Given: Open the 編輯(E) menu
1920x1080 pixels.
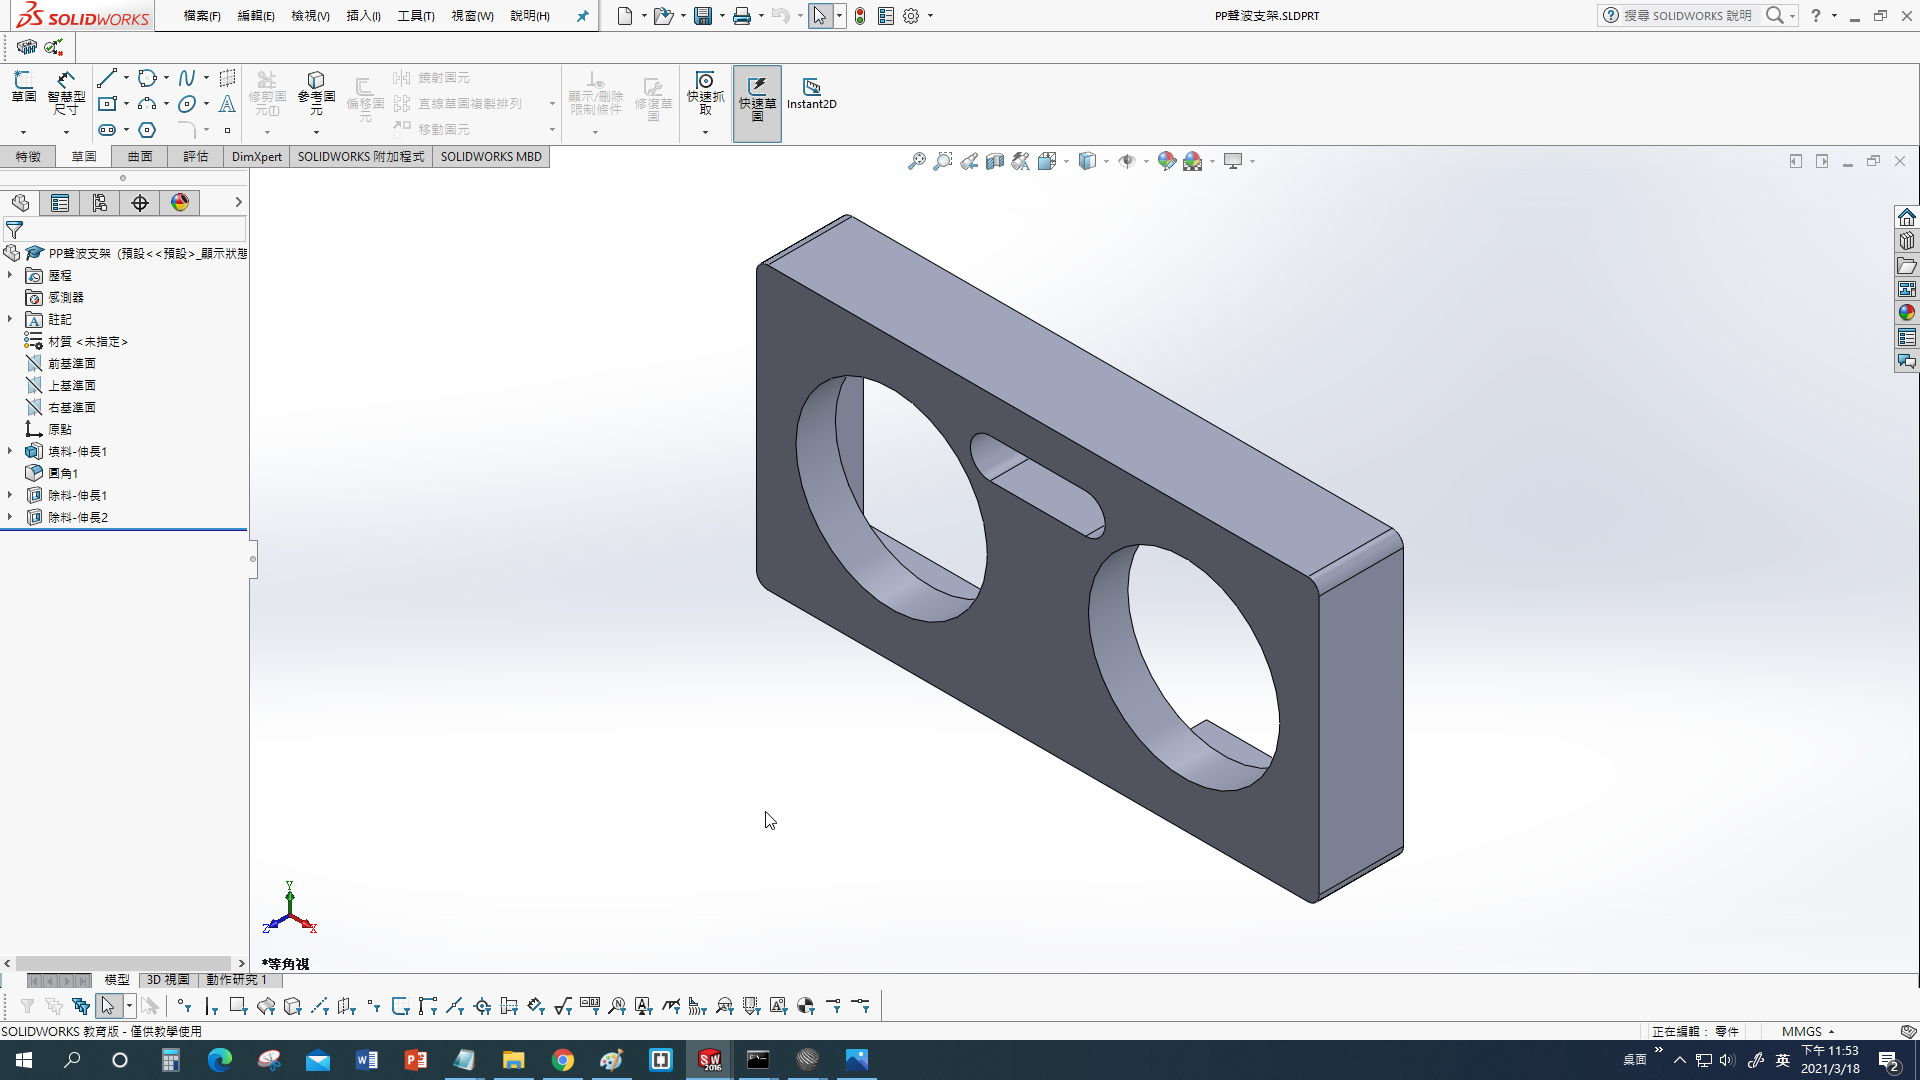Looking at the screenshot, I should (x=256, y=16).
